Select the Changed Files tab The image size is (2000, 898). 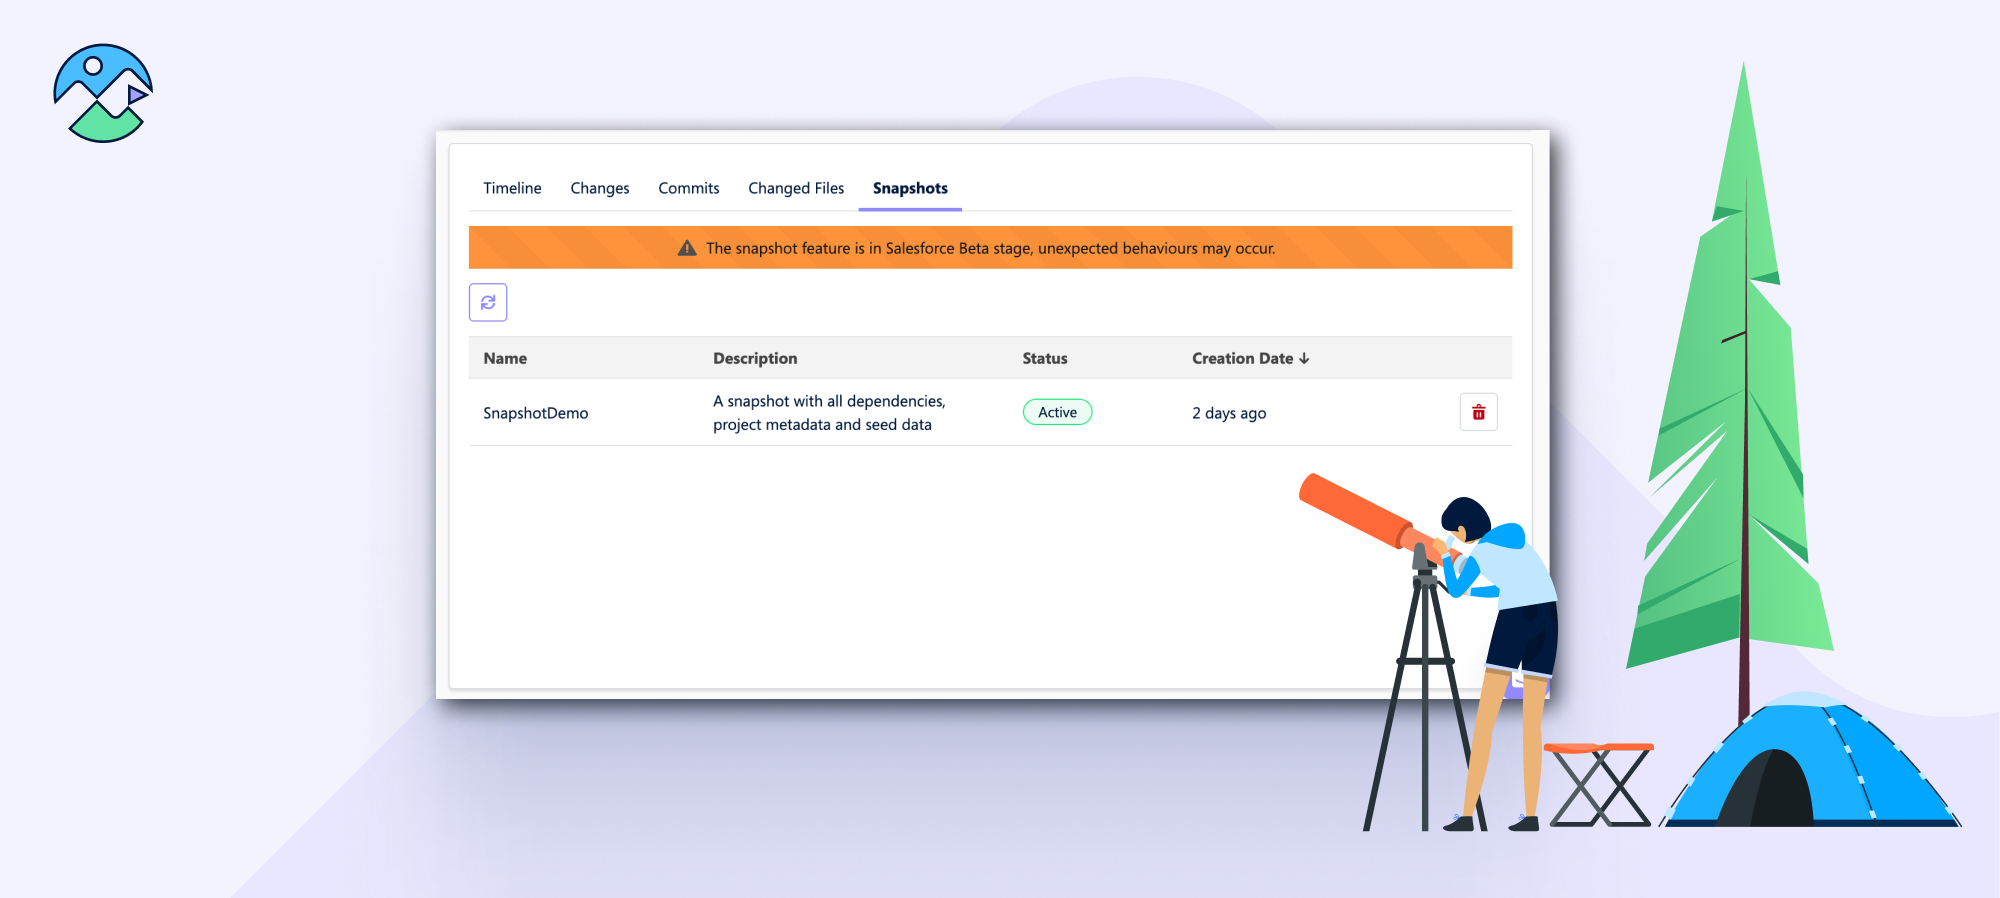click(x=796, y=188)
